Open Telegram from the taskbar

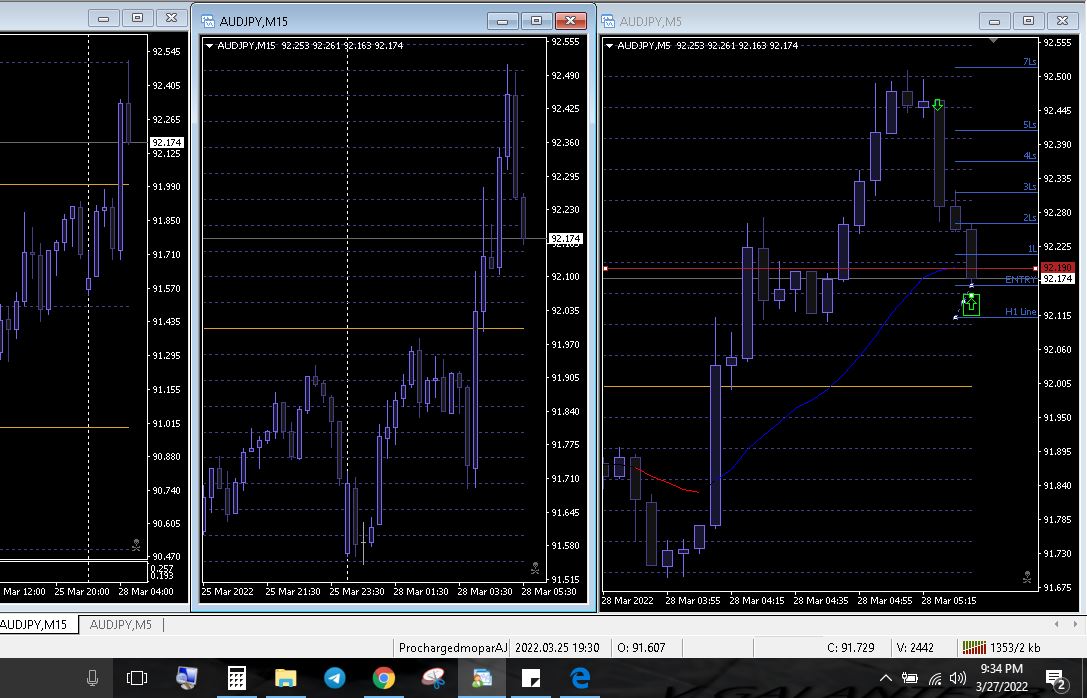(335, 678)
